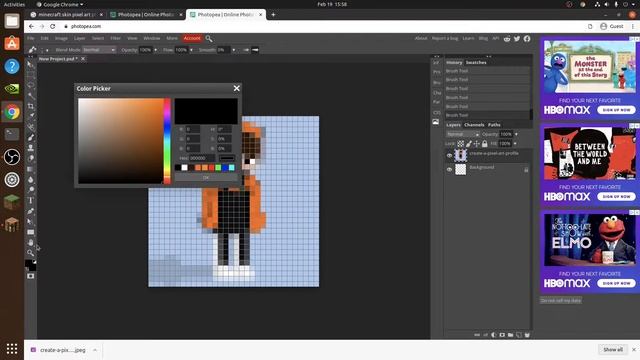
Task: Select the R radio button in Color Picker
Action: [181, 129]
